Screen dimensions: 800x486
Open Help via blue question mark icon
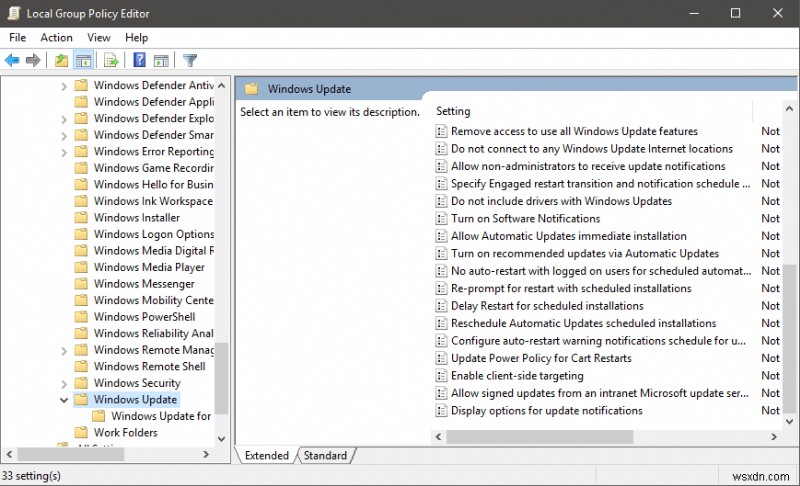coord(139,60)
